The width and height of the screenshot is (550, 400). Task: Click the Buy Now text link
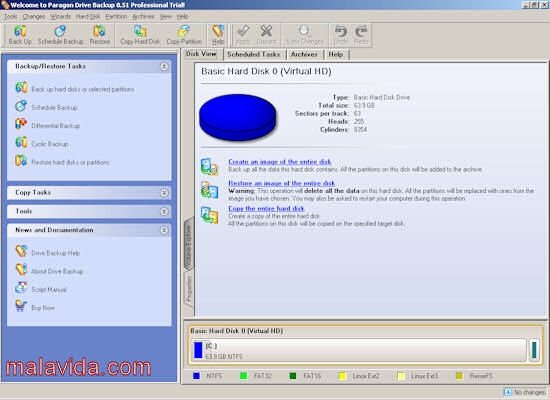coord(43,308)
